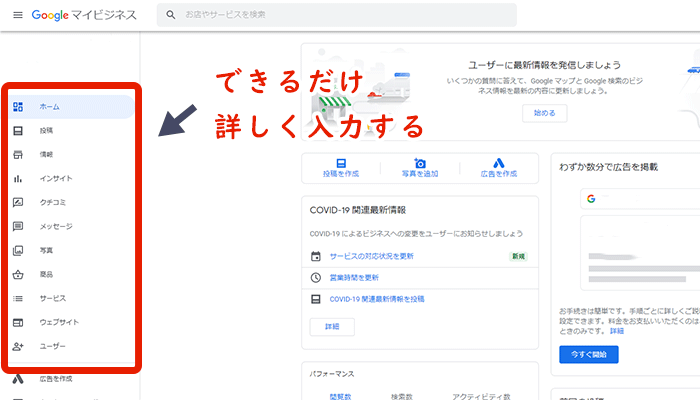Click the ユーザー add person icon
Viewport: 700px width, 400px height.
(18, 346)
